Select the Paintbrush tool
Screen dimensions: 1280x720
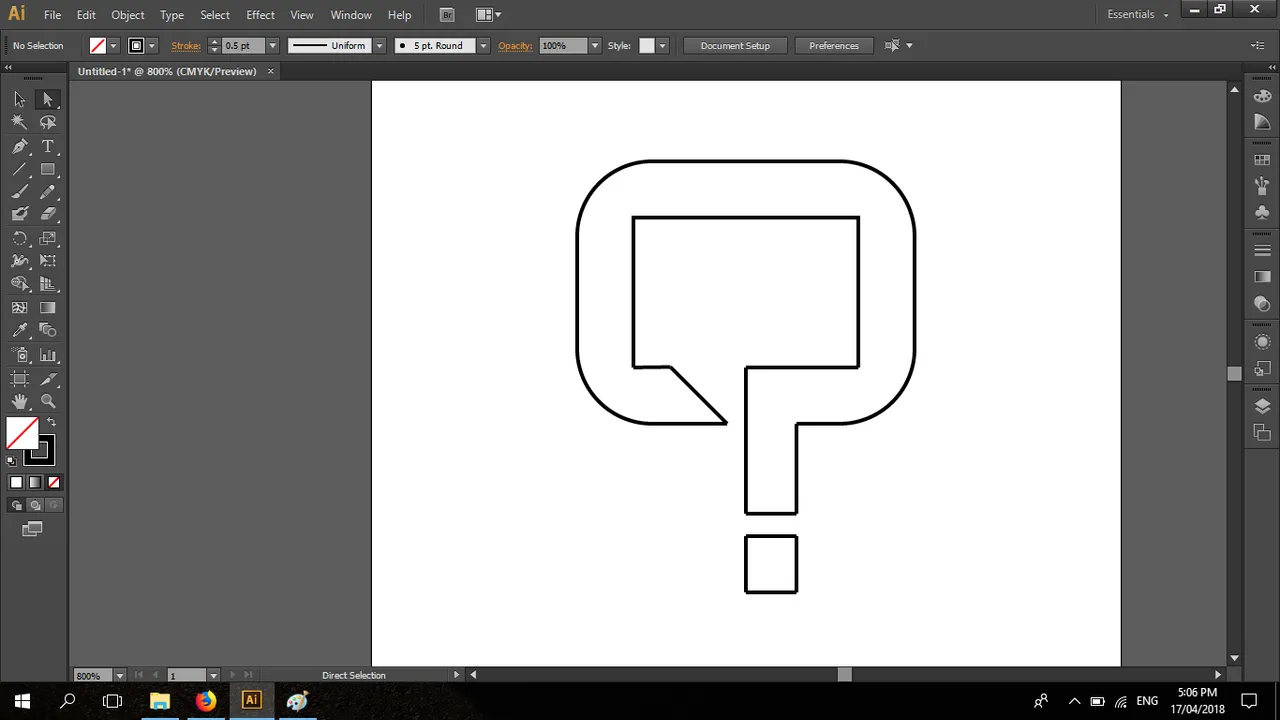tap(19, 192)
